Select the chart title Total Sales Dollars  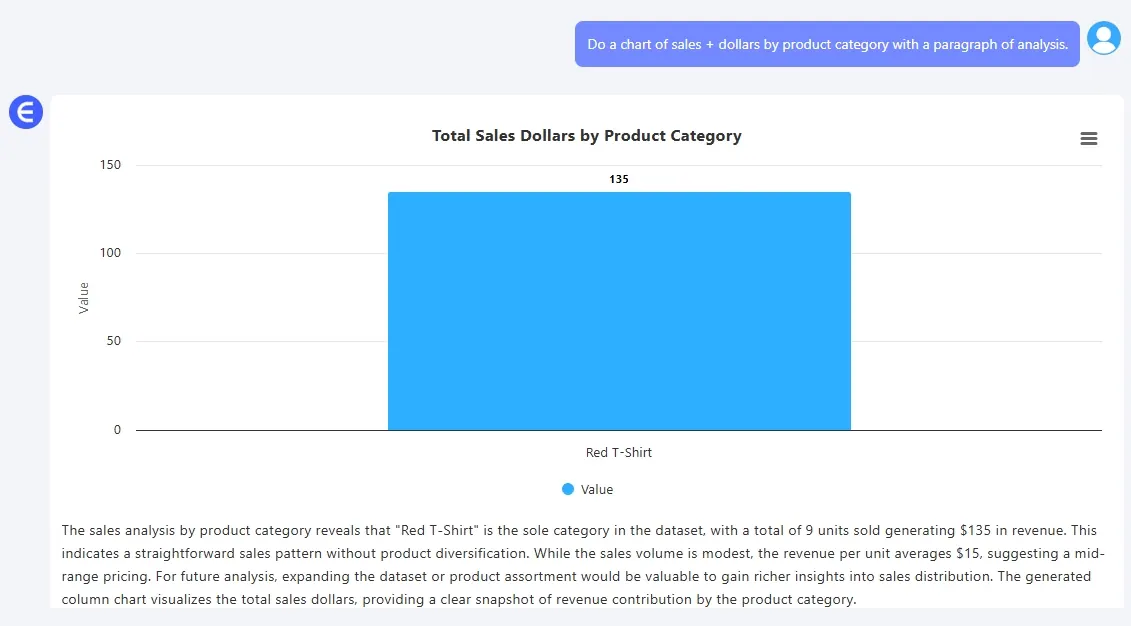pos(586,136)
